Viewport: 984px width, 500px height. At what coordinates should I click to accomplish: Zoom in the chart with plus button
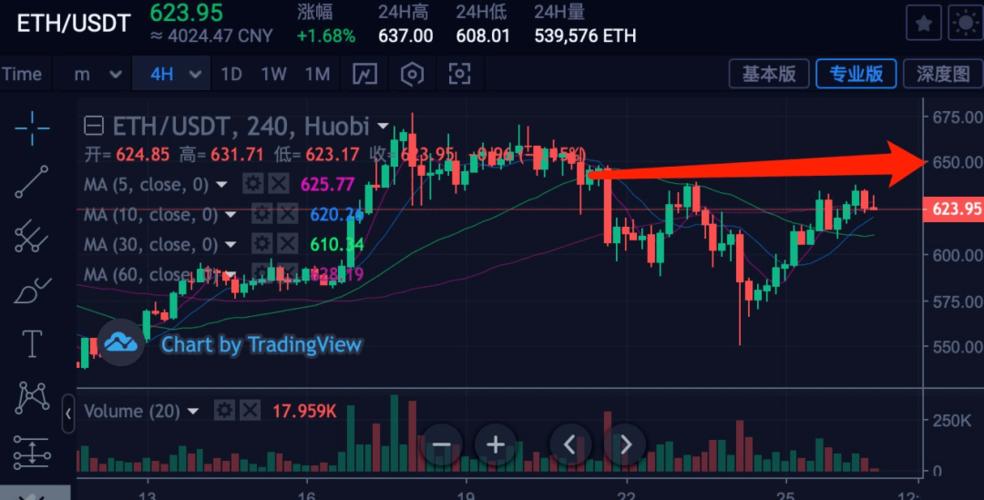point(495,444)
